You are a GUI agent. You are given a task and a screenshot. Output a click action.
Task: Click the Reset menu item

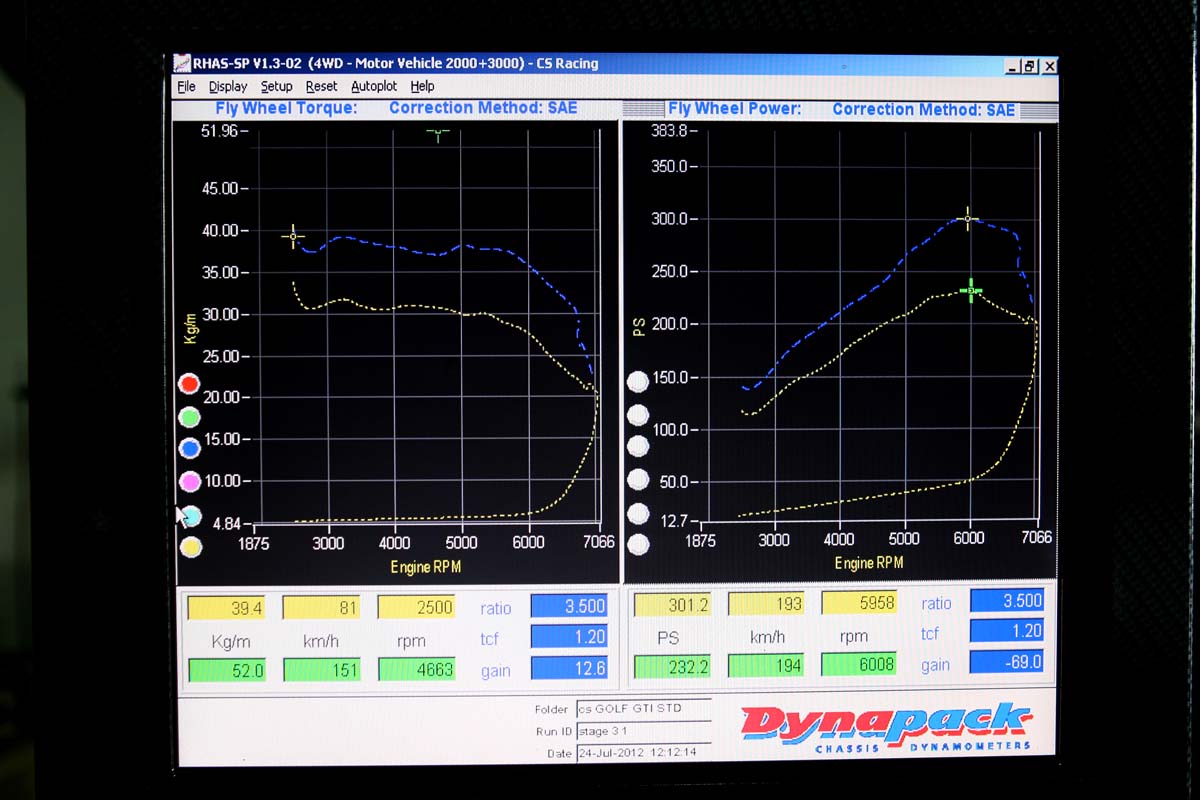pyautogui.click(x=321, y=87)
